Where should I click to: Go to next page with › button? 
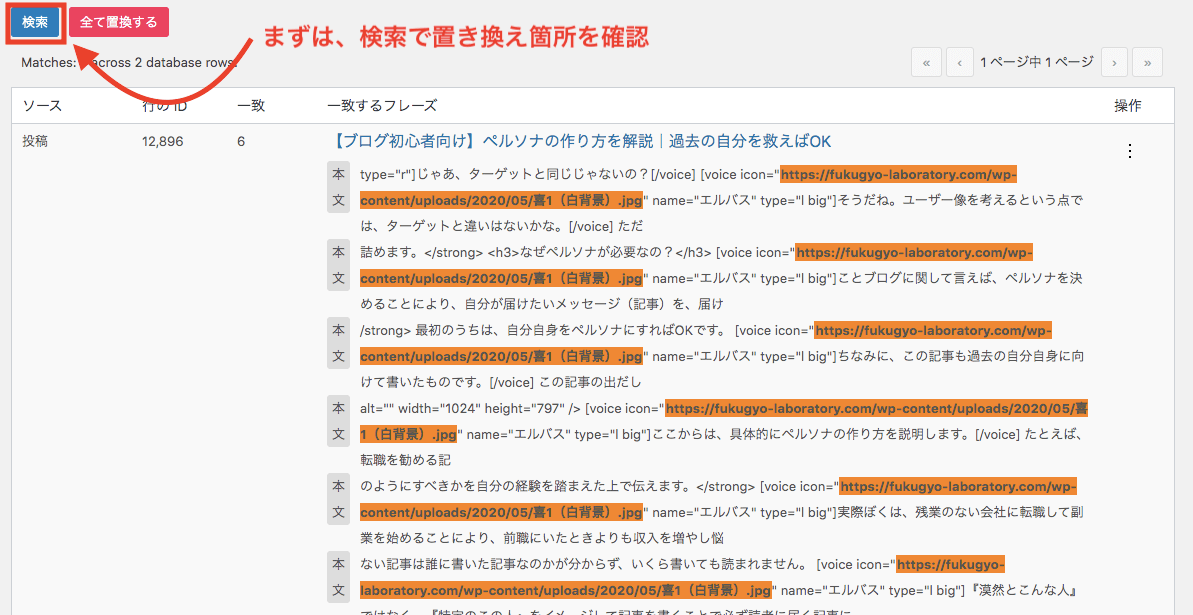click(1114, 62)
